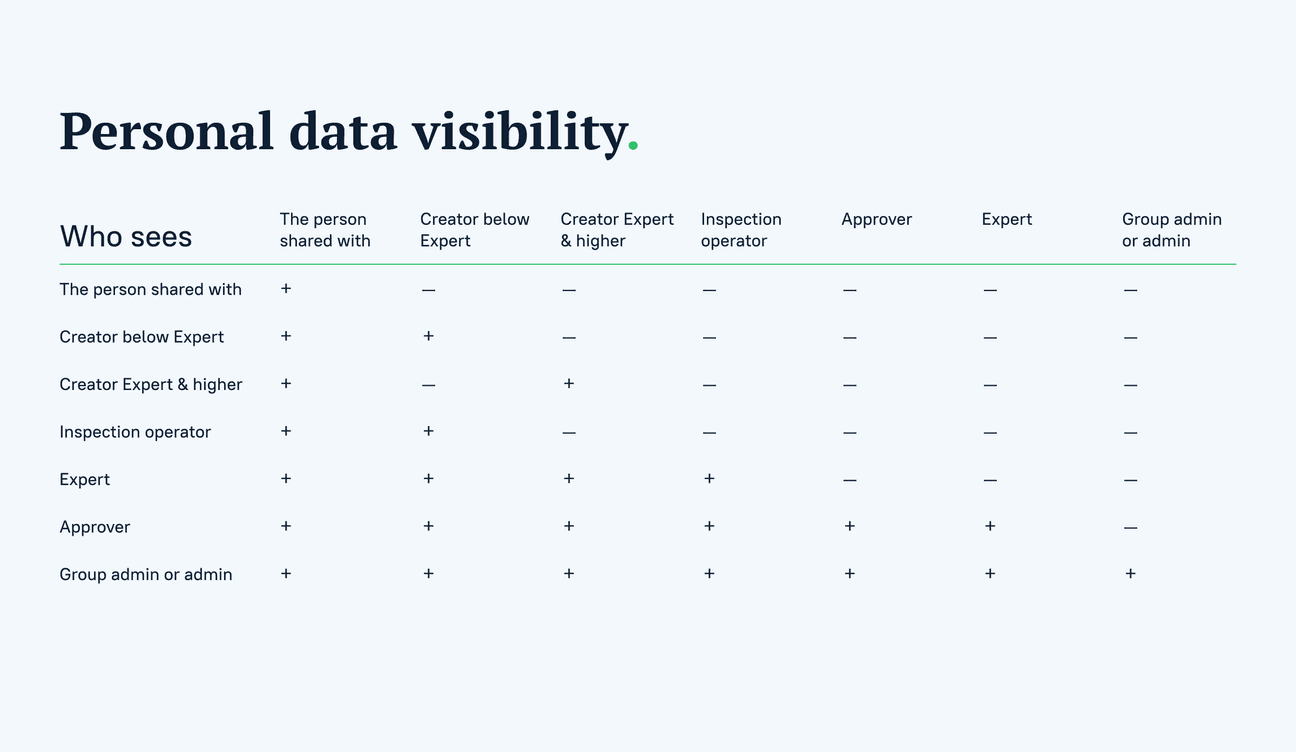Click the minus in Inspection operator row, Inspection operator column
This screenshot has width=1296, height=752.
(x=709, y=433)
